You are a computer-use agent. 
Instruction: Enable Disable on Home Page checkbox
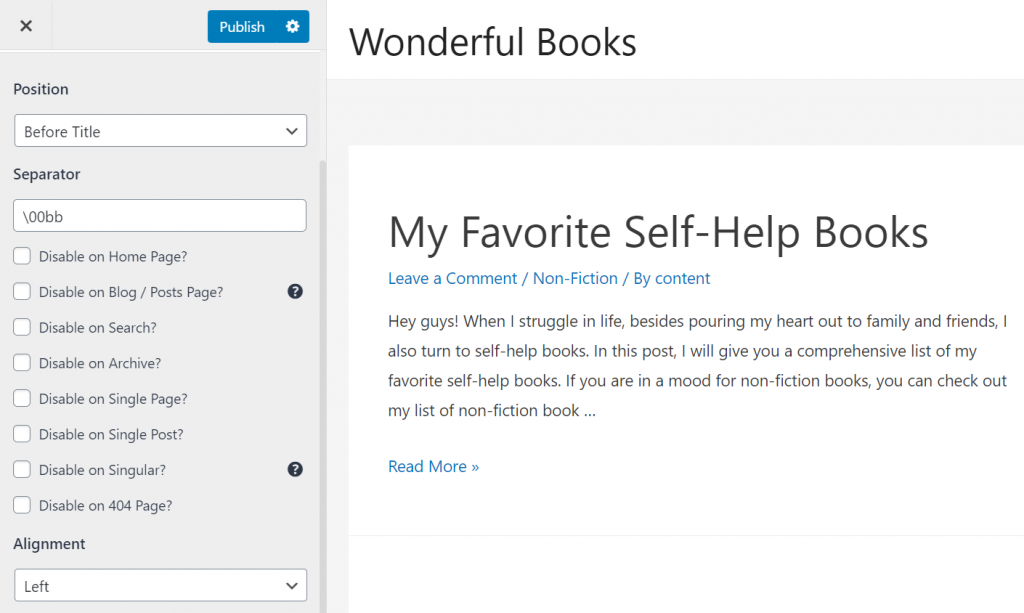[22, 257]
